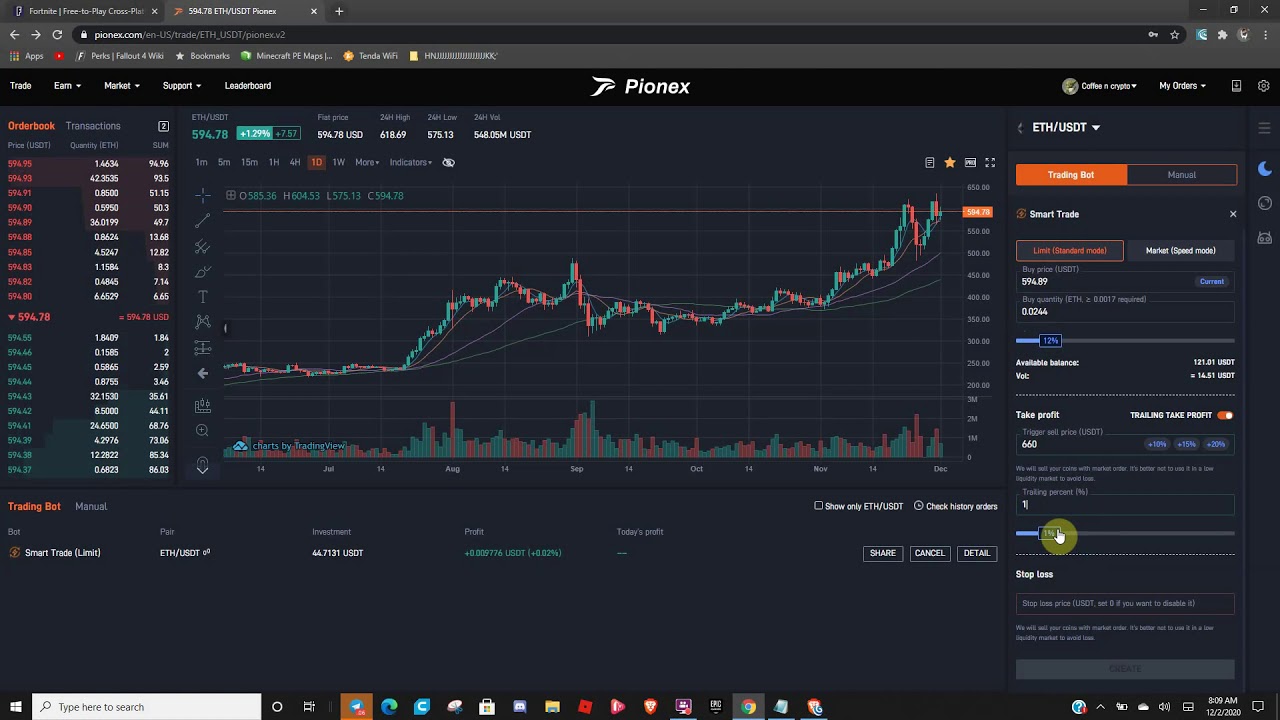The width and height of the screenshot is (1280, 720).
Task: Click the SHARE button for Smart Trade
Action: point(882,553)
